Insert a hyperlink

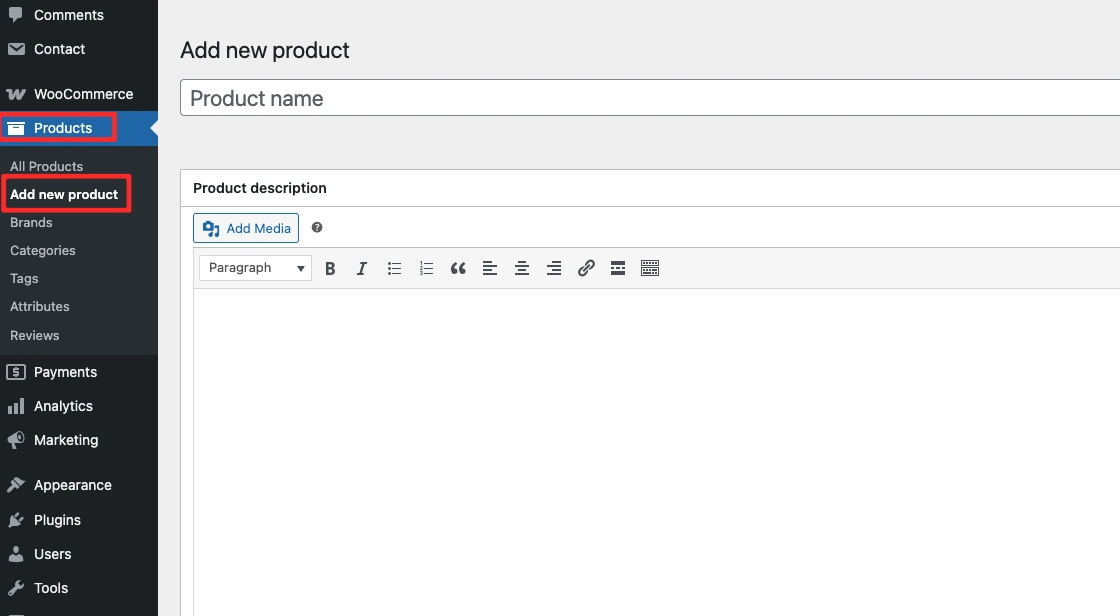586,268
